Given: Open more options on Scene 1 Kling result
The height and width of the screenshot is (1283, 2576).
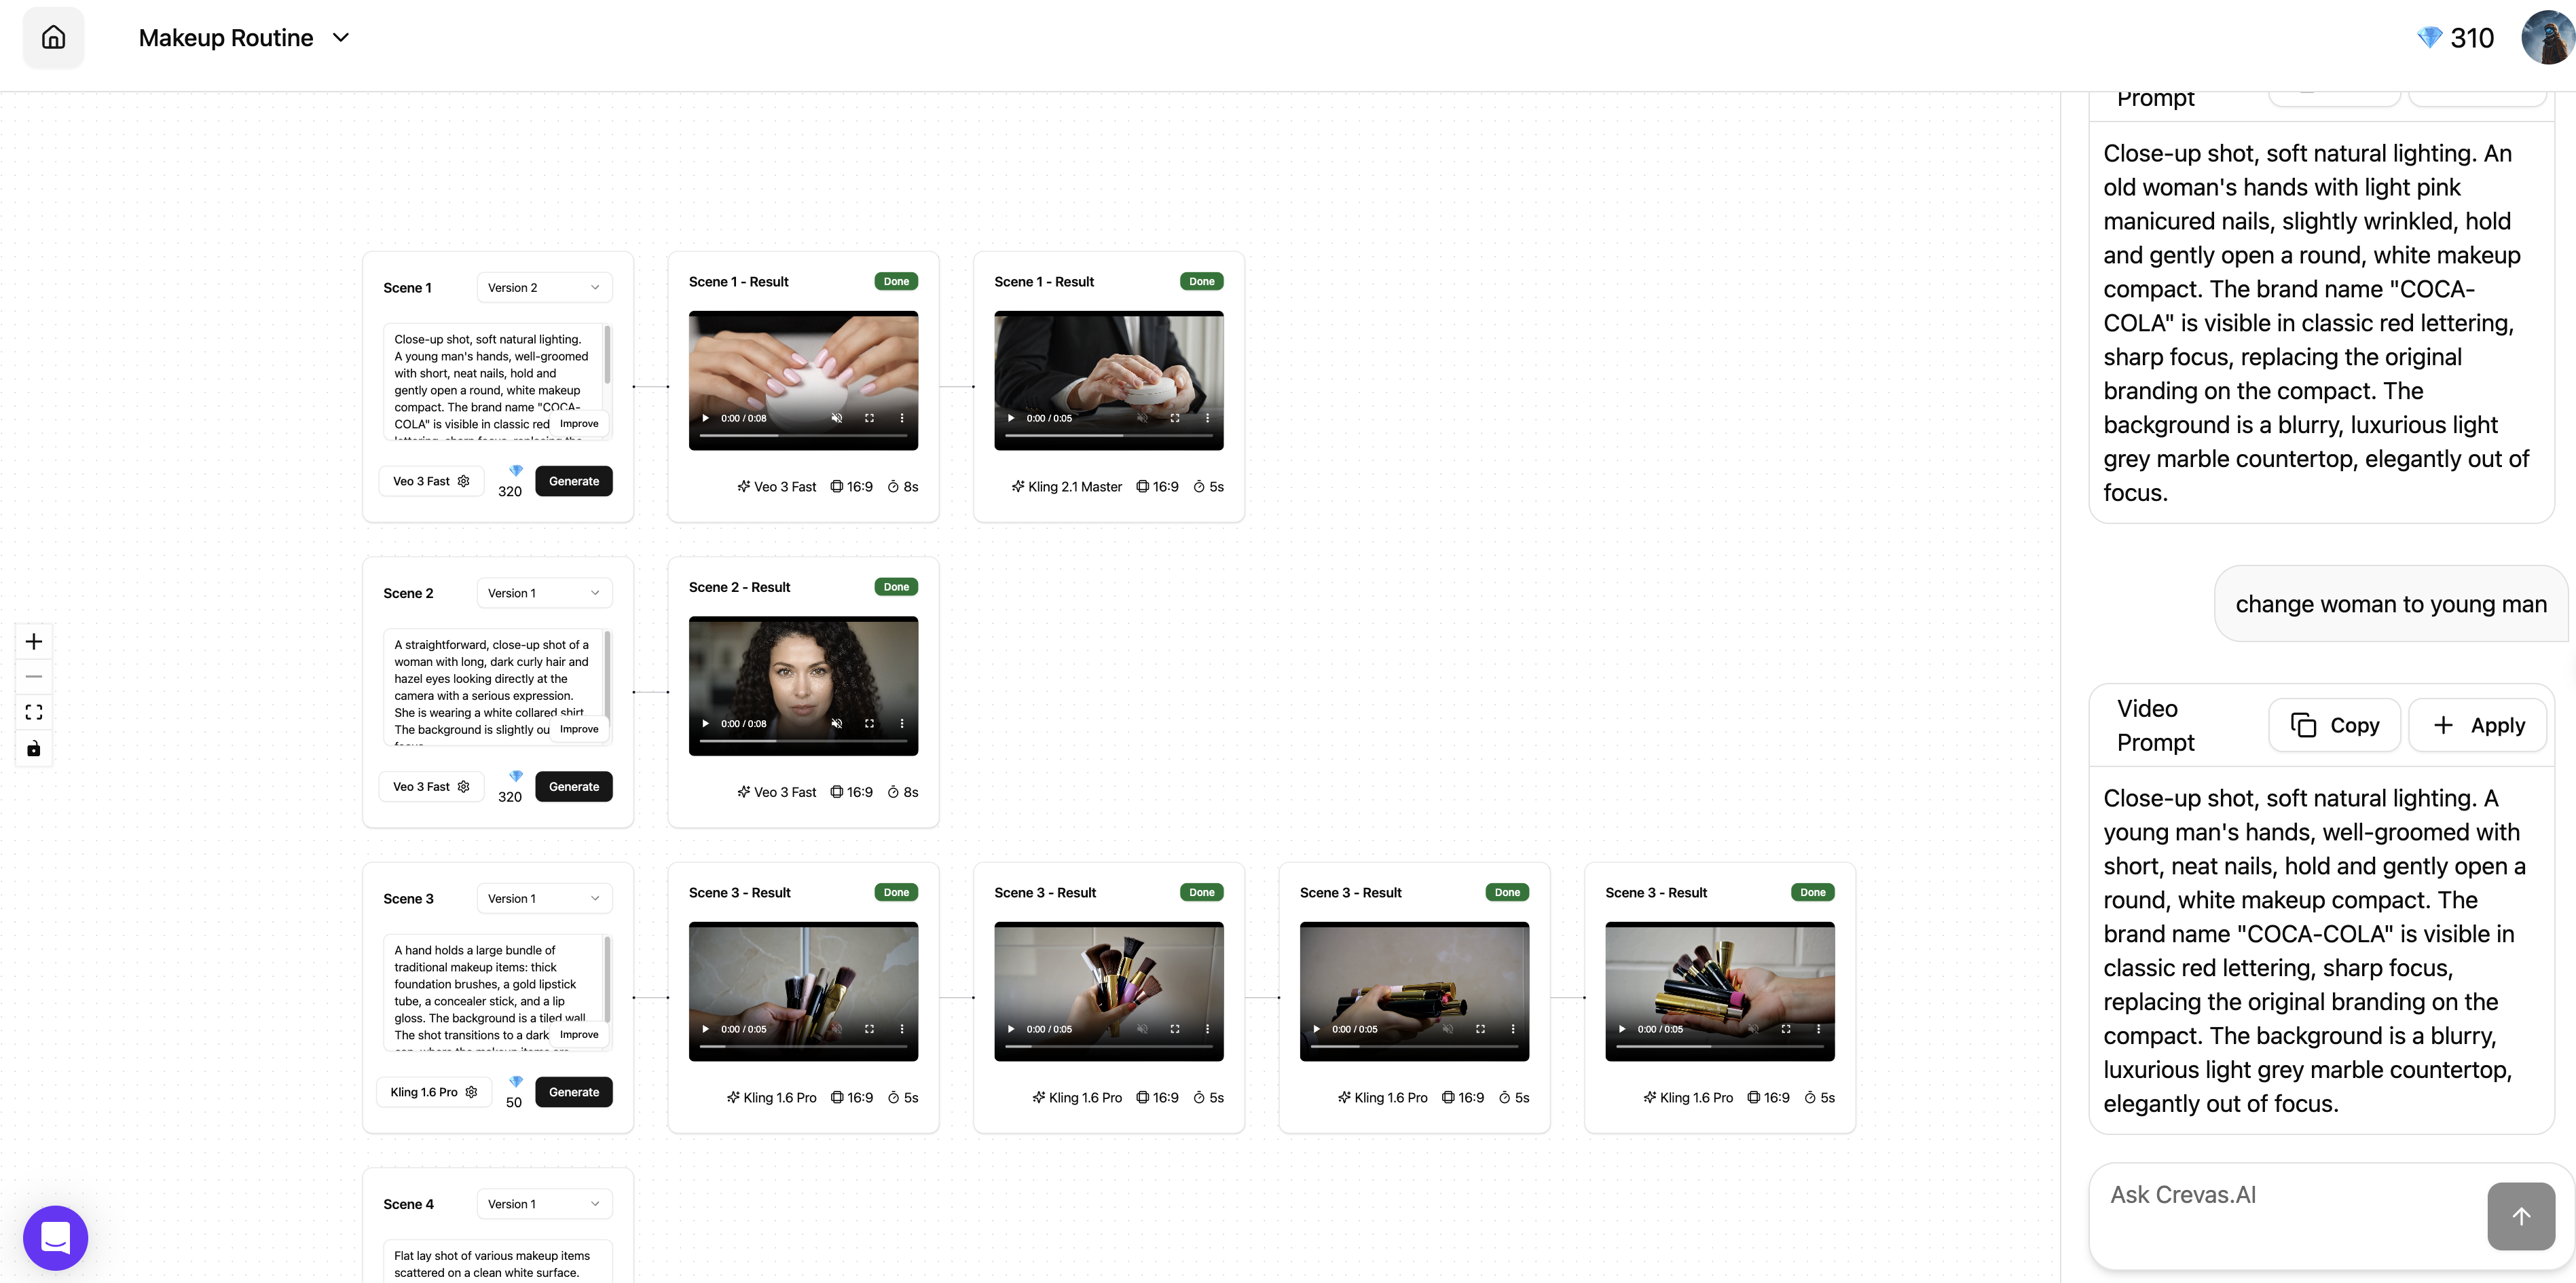Looking at the screenshot, I should 1207,418.
